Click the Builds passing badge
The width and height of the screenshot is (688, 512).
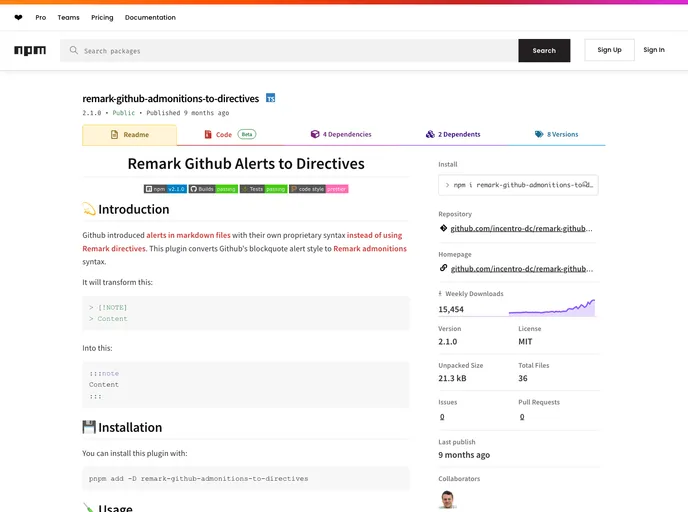[213, 189]
